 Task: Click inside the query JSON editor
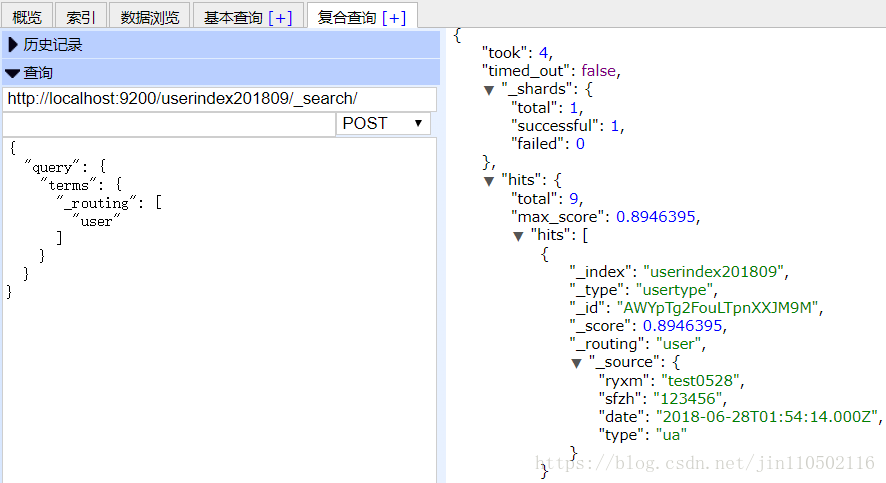pyautogui.click(x=219, y=310)
